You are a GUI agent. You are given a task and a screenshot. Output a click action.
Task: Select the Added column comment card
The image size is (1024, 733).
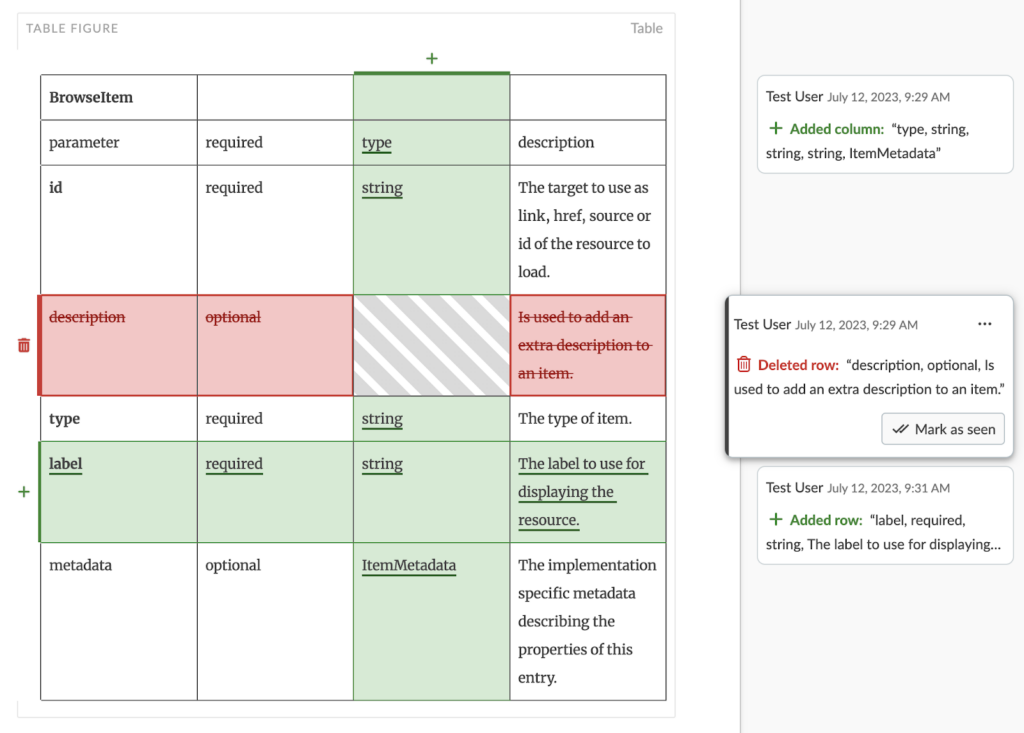click(885, 125)
